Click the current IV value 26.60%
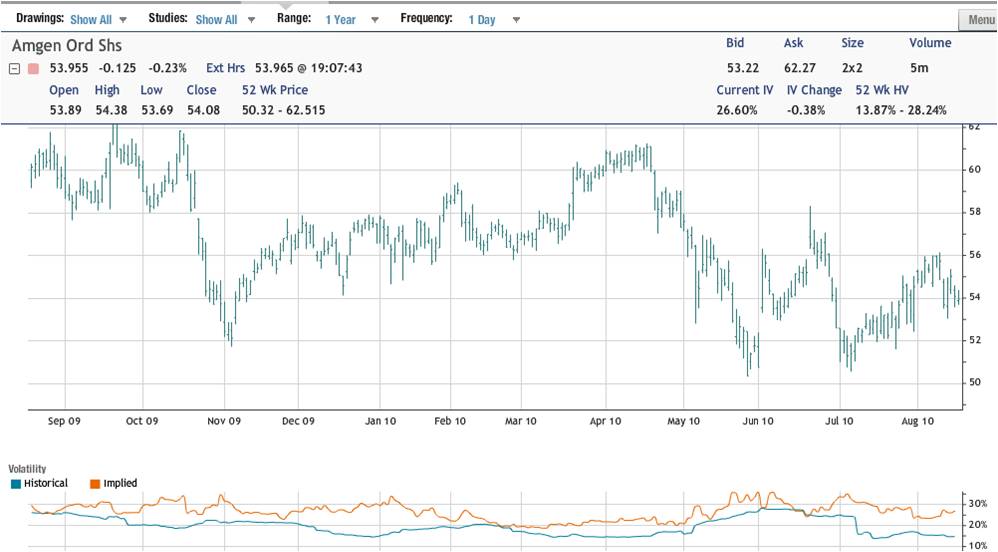Viewport: 998px width, 552px height. click(737, 110)
